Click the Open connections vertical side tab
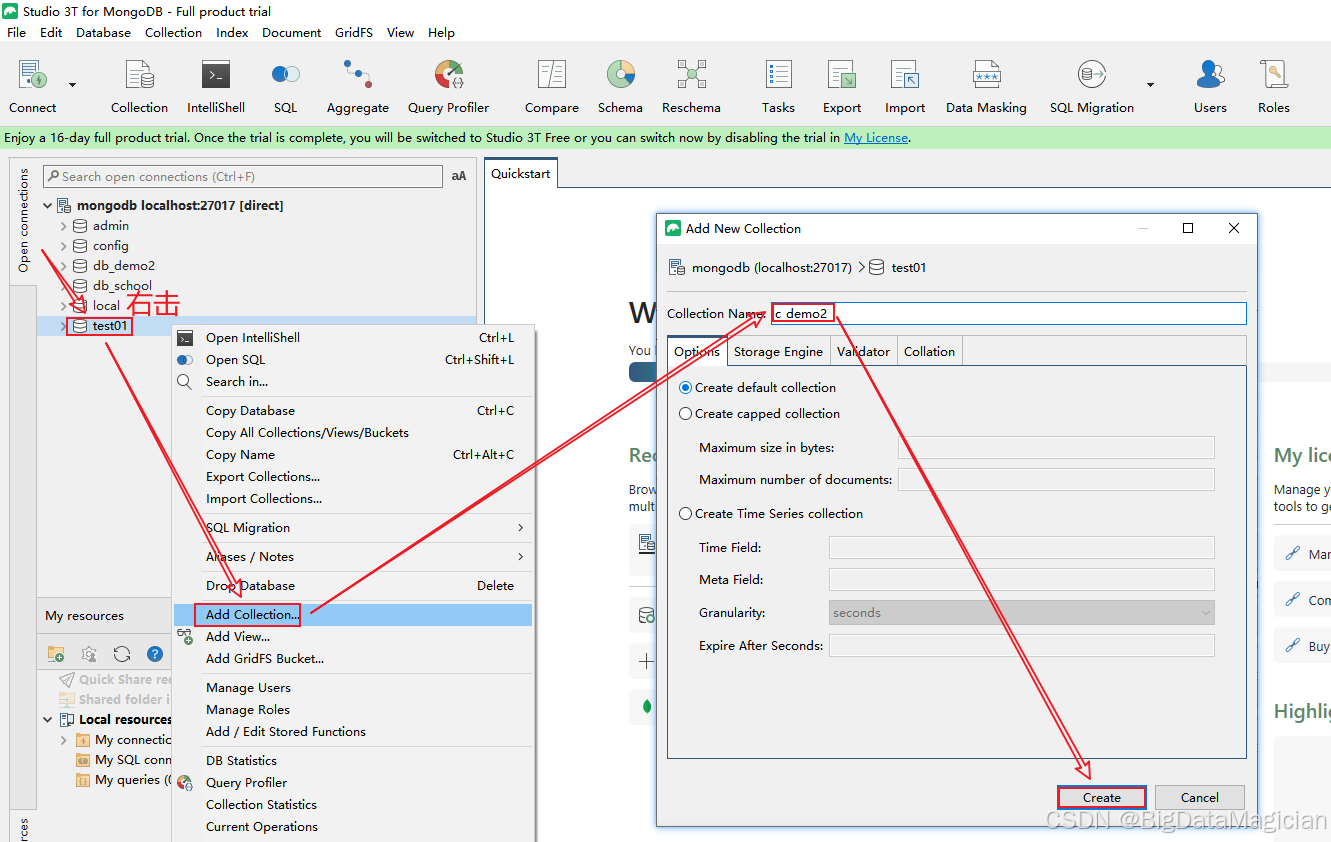This screenshot has height=842, width=1331. (x=23, y=221)
